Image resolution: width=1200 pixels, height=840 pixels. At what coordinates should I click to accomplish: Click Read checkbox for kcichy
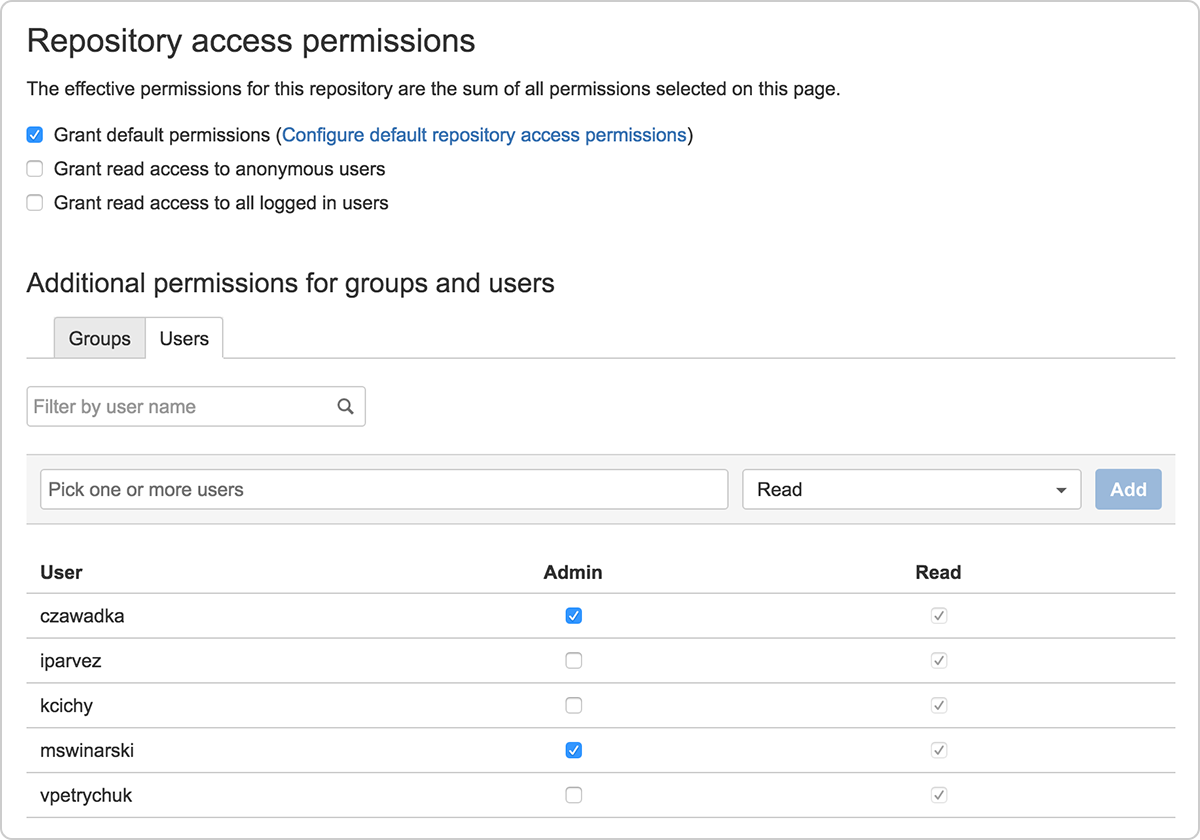coord(938,706)
